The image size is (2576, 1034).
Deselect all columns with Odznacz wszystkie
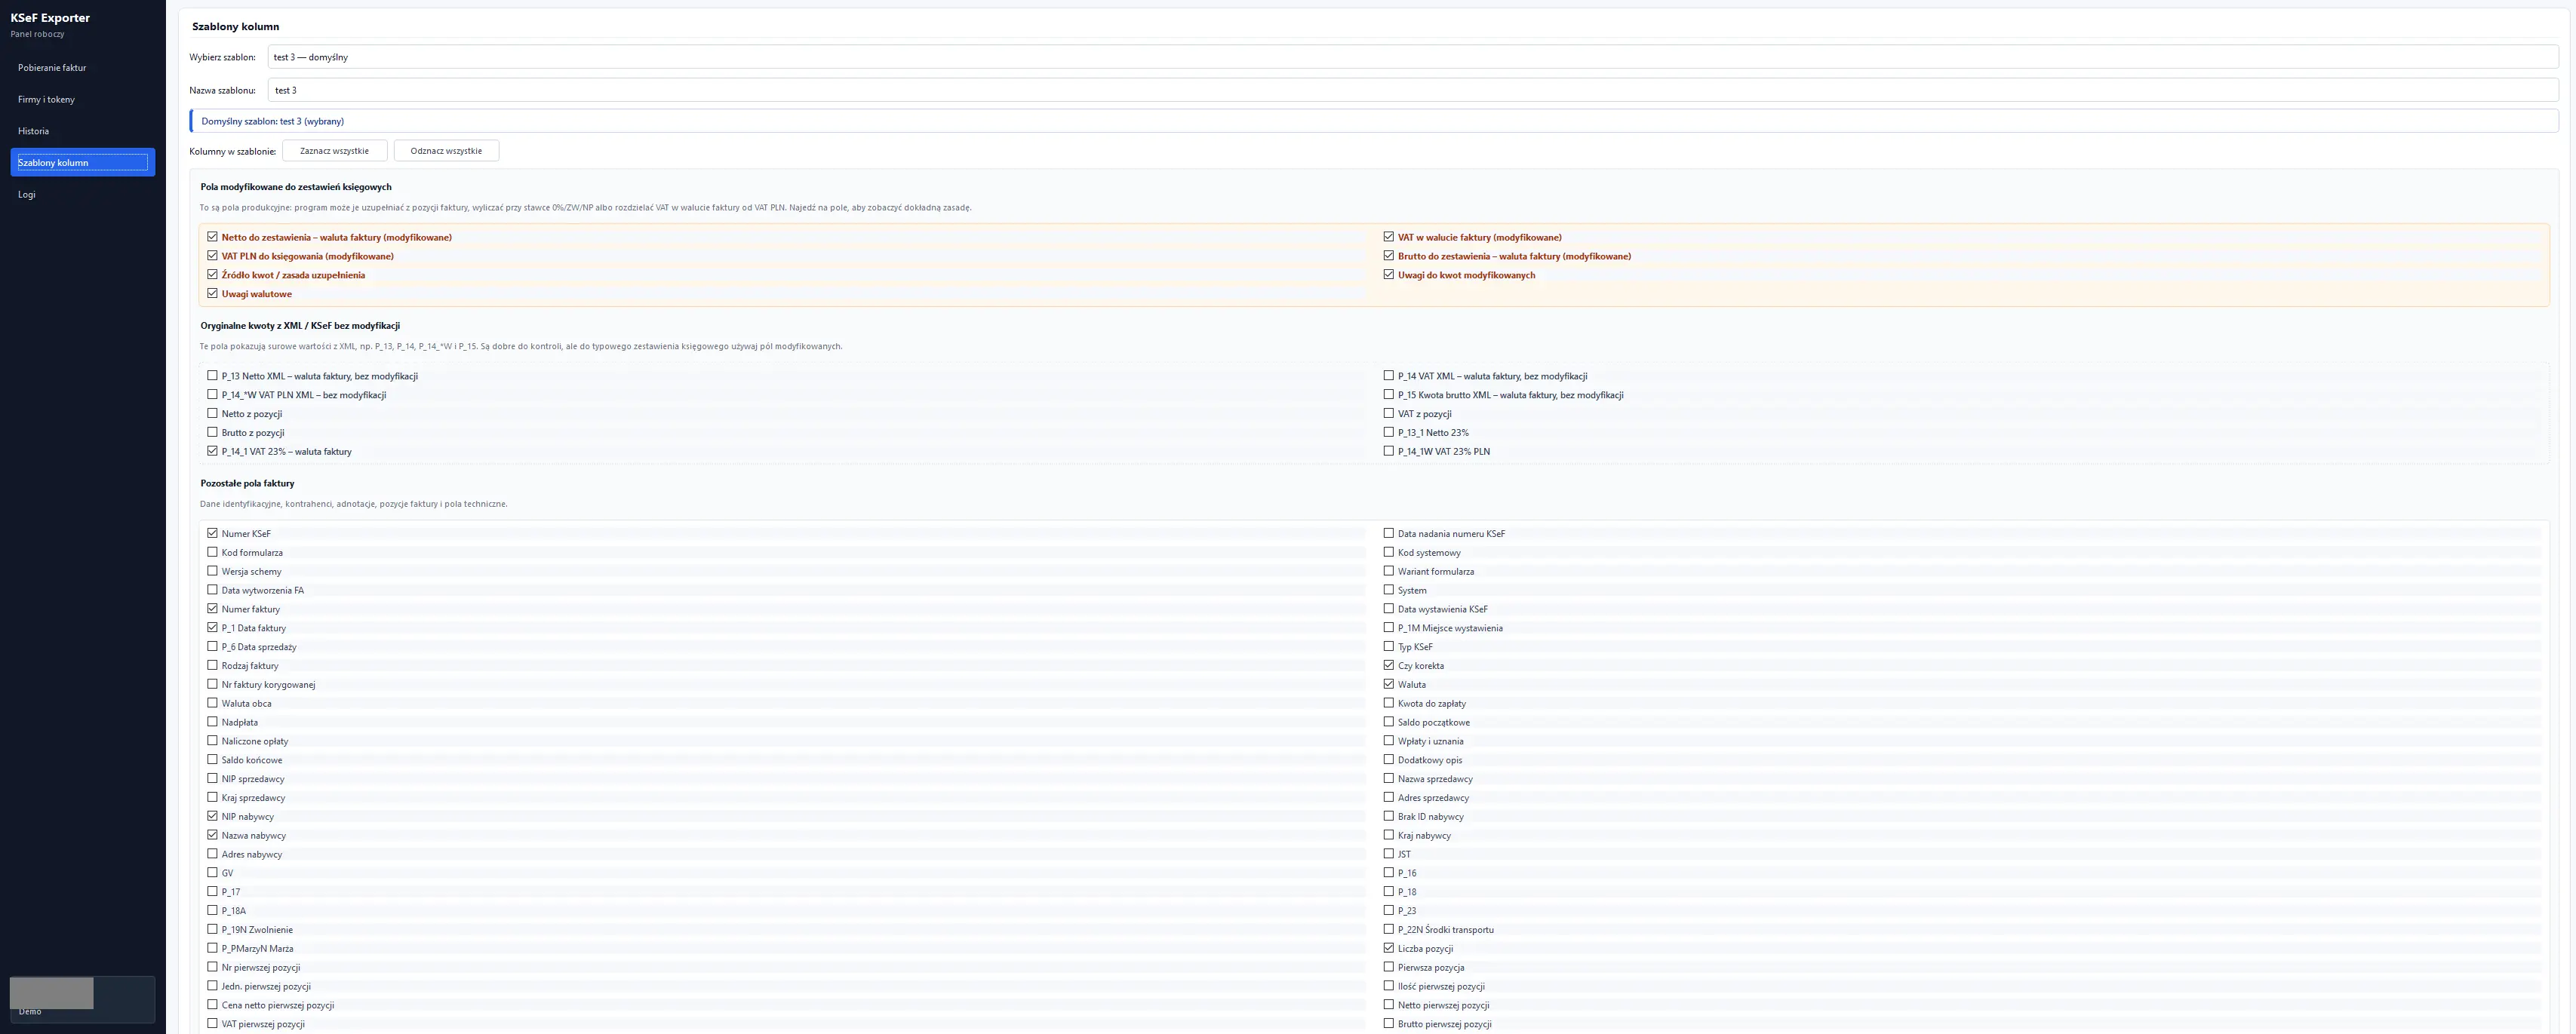click(x=446, y=151)
